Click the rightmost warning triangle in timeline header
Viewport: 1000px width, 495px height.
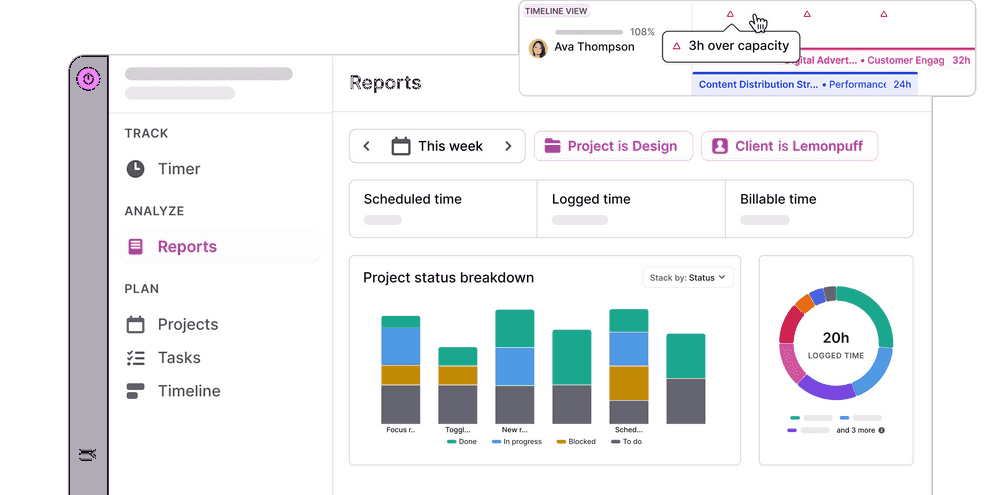(883, 13)
